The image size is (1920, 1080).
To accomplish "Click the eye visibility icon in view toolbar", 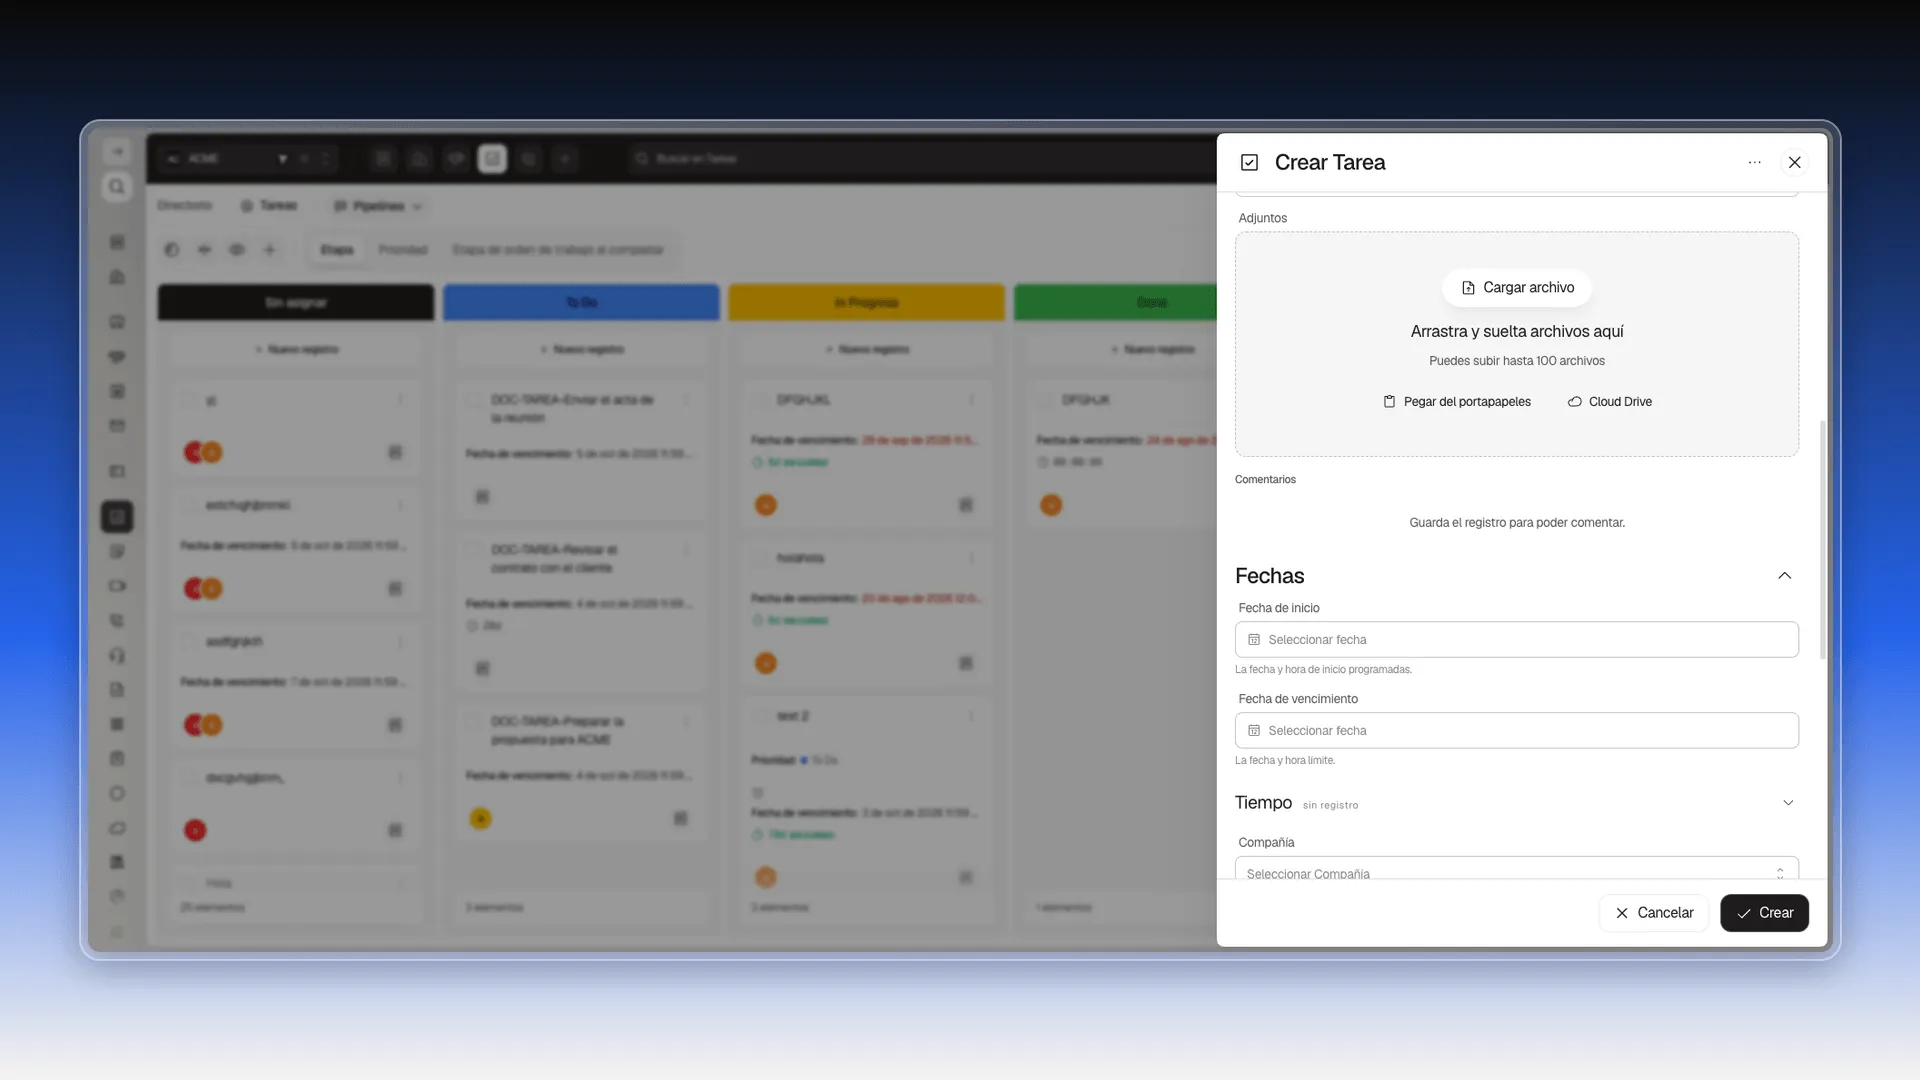I will tap(237, 250).
